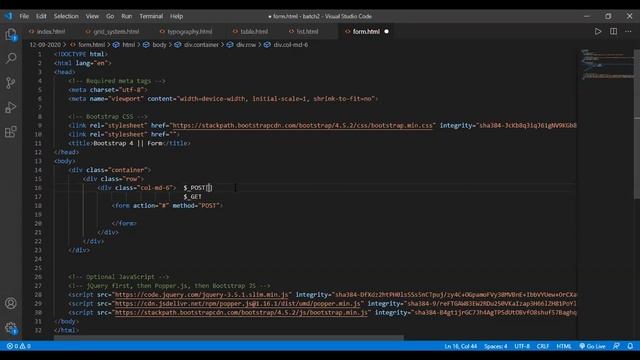This screenshot has width=640, height=360.
Task: Open the Go menu
Action: coord(110,16)
